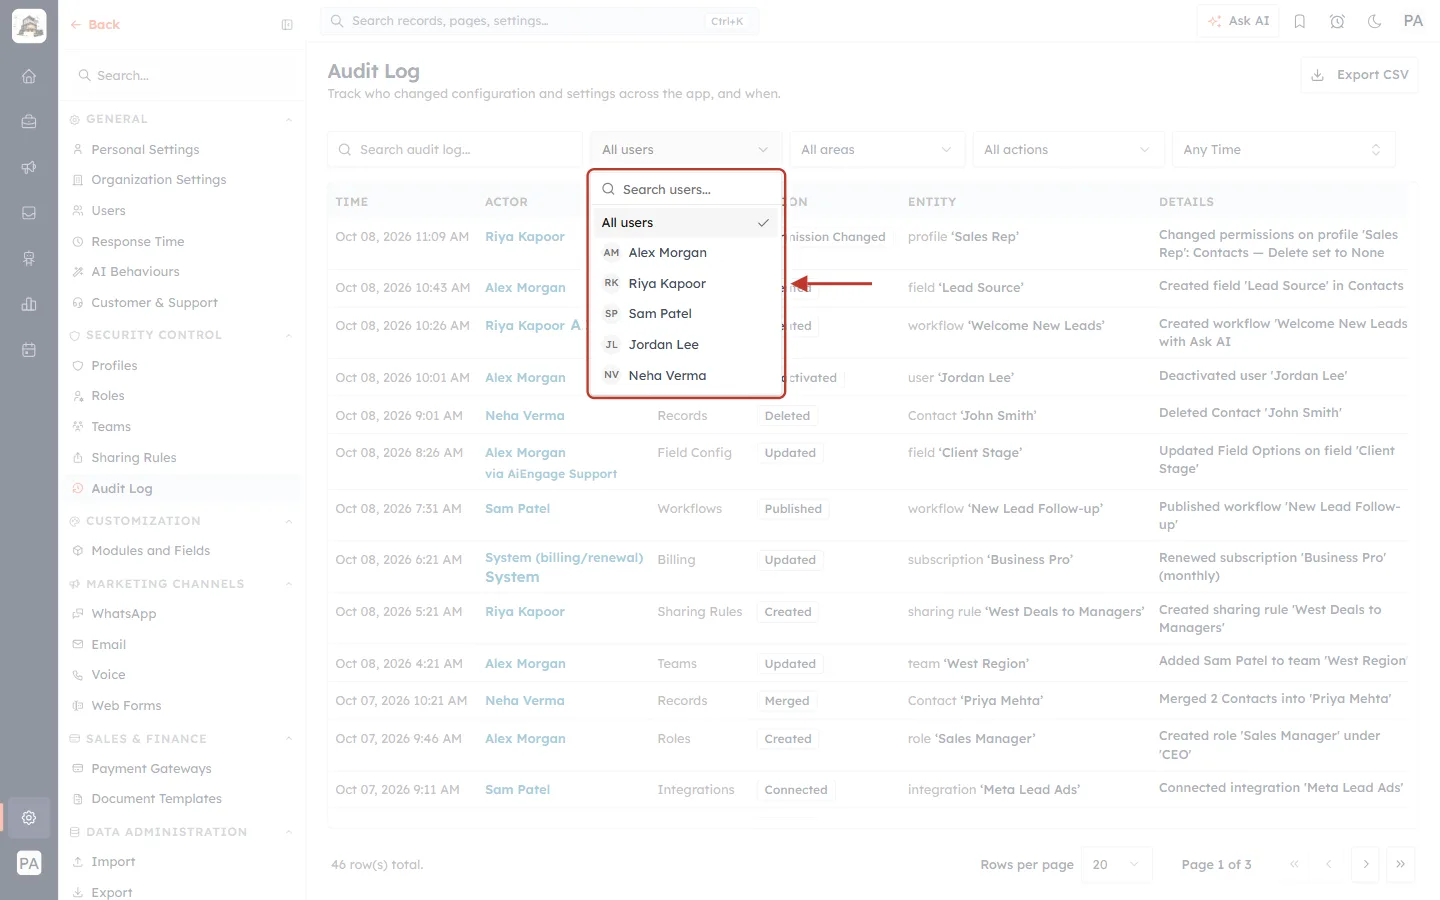This screenshot has height=900, width=1440.
Task: Open the megaphone campaigns icon
Action: 29,167
